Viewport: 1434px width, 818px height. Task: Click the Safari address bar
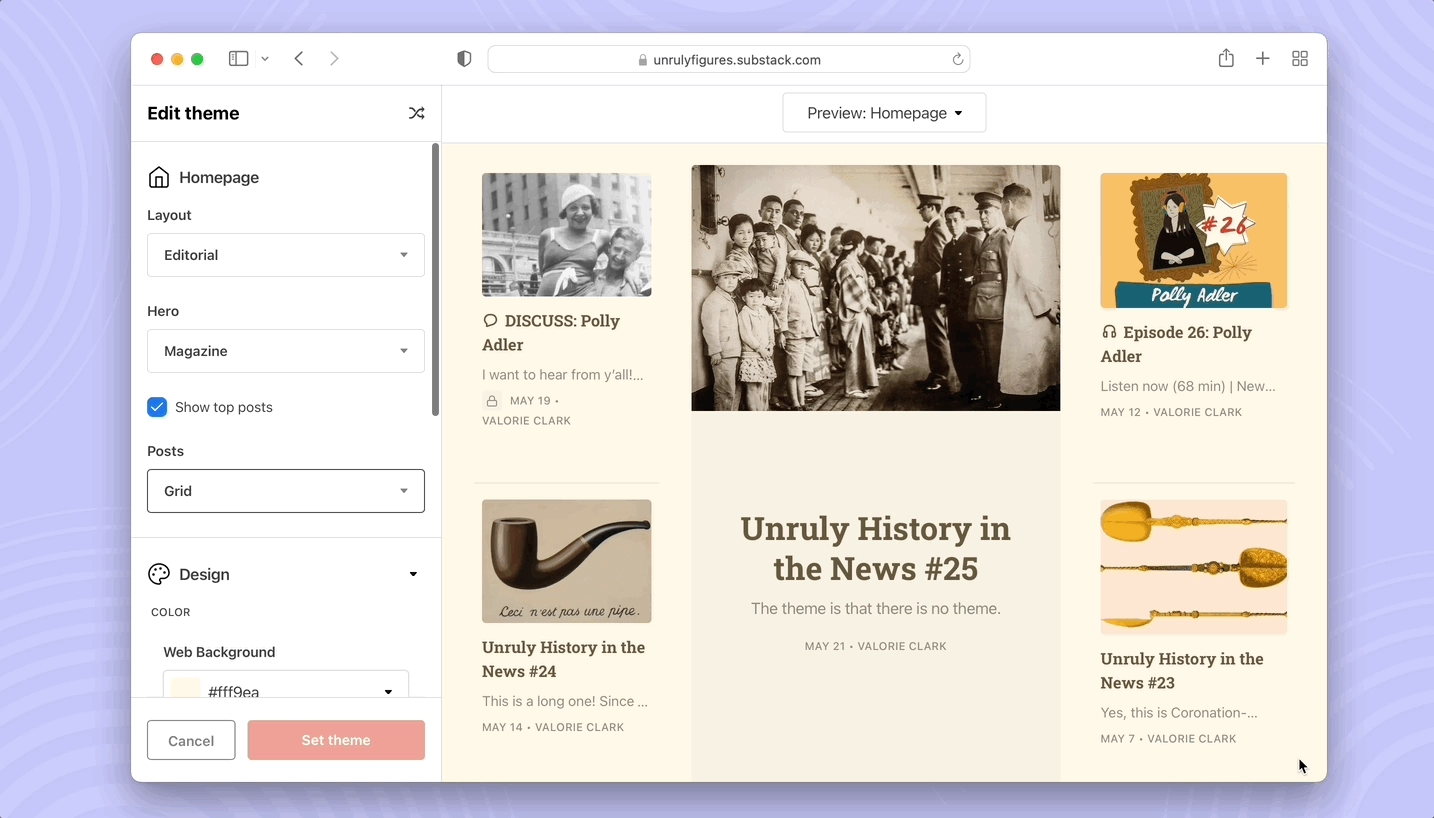[x=729, y=59]
